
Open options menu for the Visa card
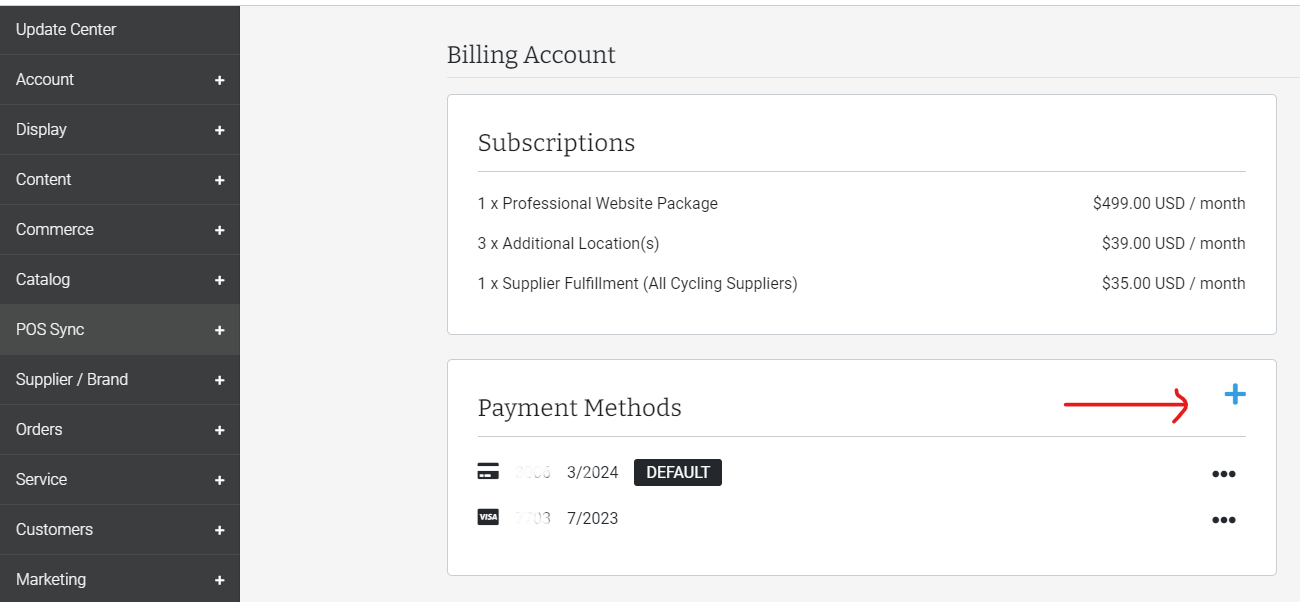(1224, 518)
